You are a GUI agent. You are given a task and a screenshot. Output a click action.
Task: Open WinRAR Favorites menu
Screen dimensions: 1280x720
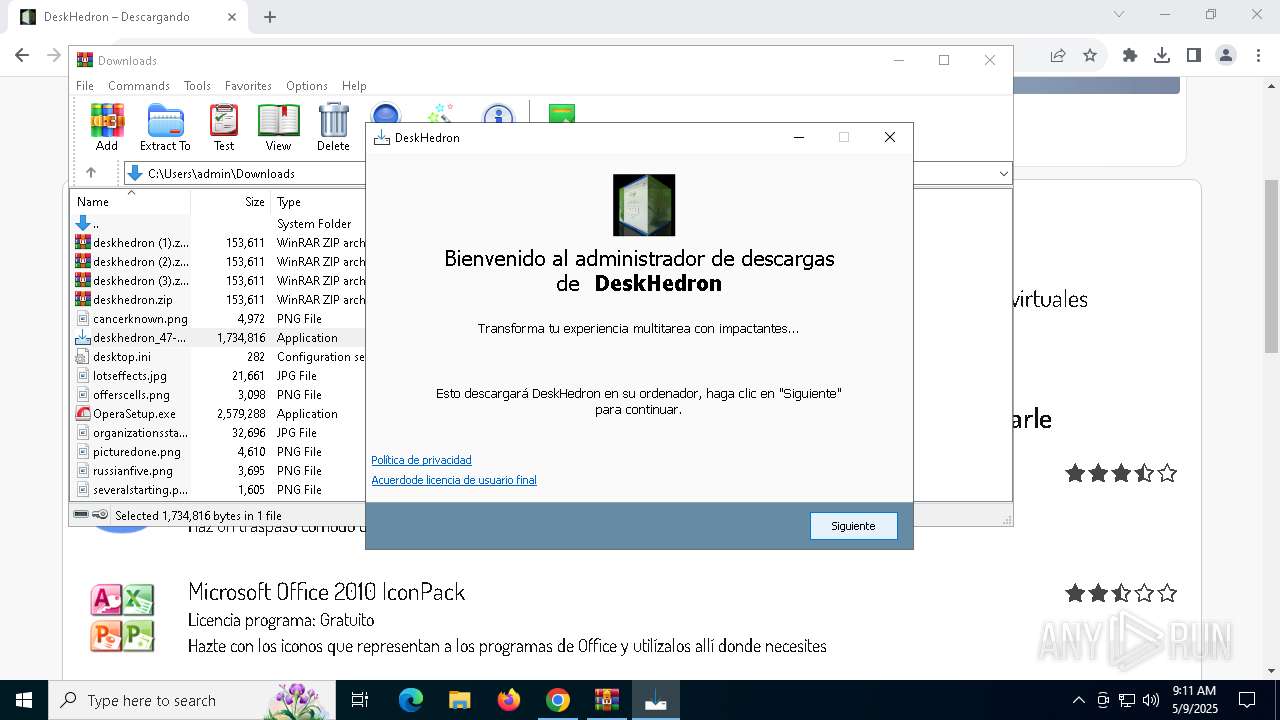point(248,86)
